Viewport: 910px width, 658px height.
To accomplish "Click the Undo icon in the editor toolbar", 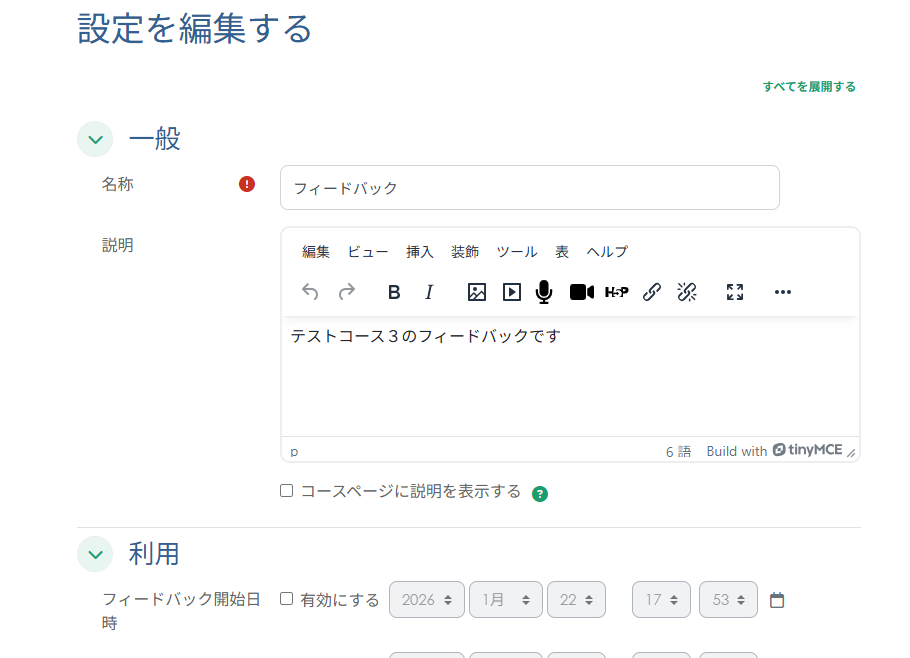I will click(x=310, y=292).
